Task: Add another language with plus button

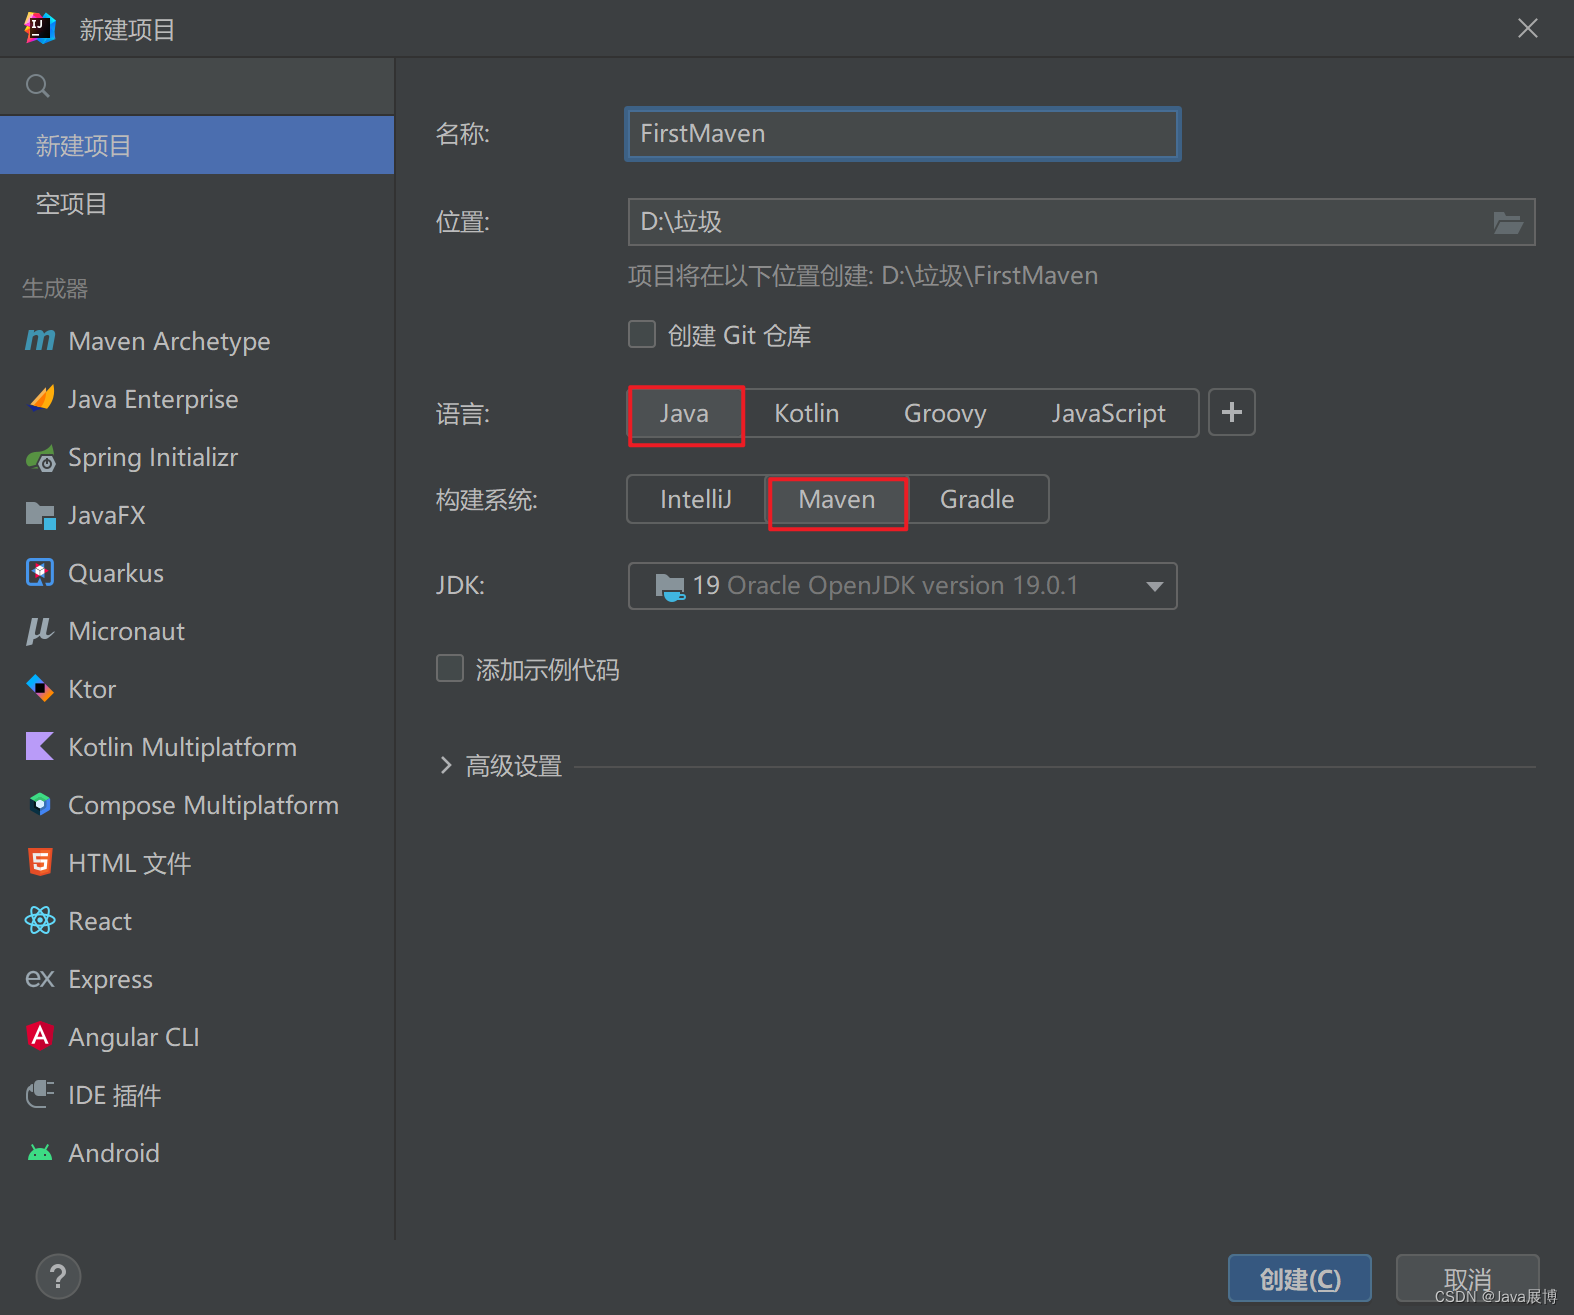Action: [x=1232, y=412]
